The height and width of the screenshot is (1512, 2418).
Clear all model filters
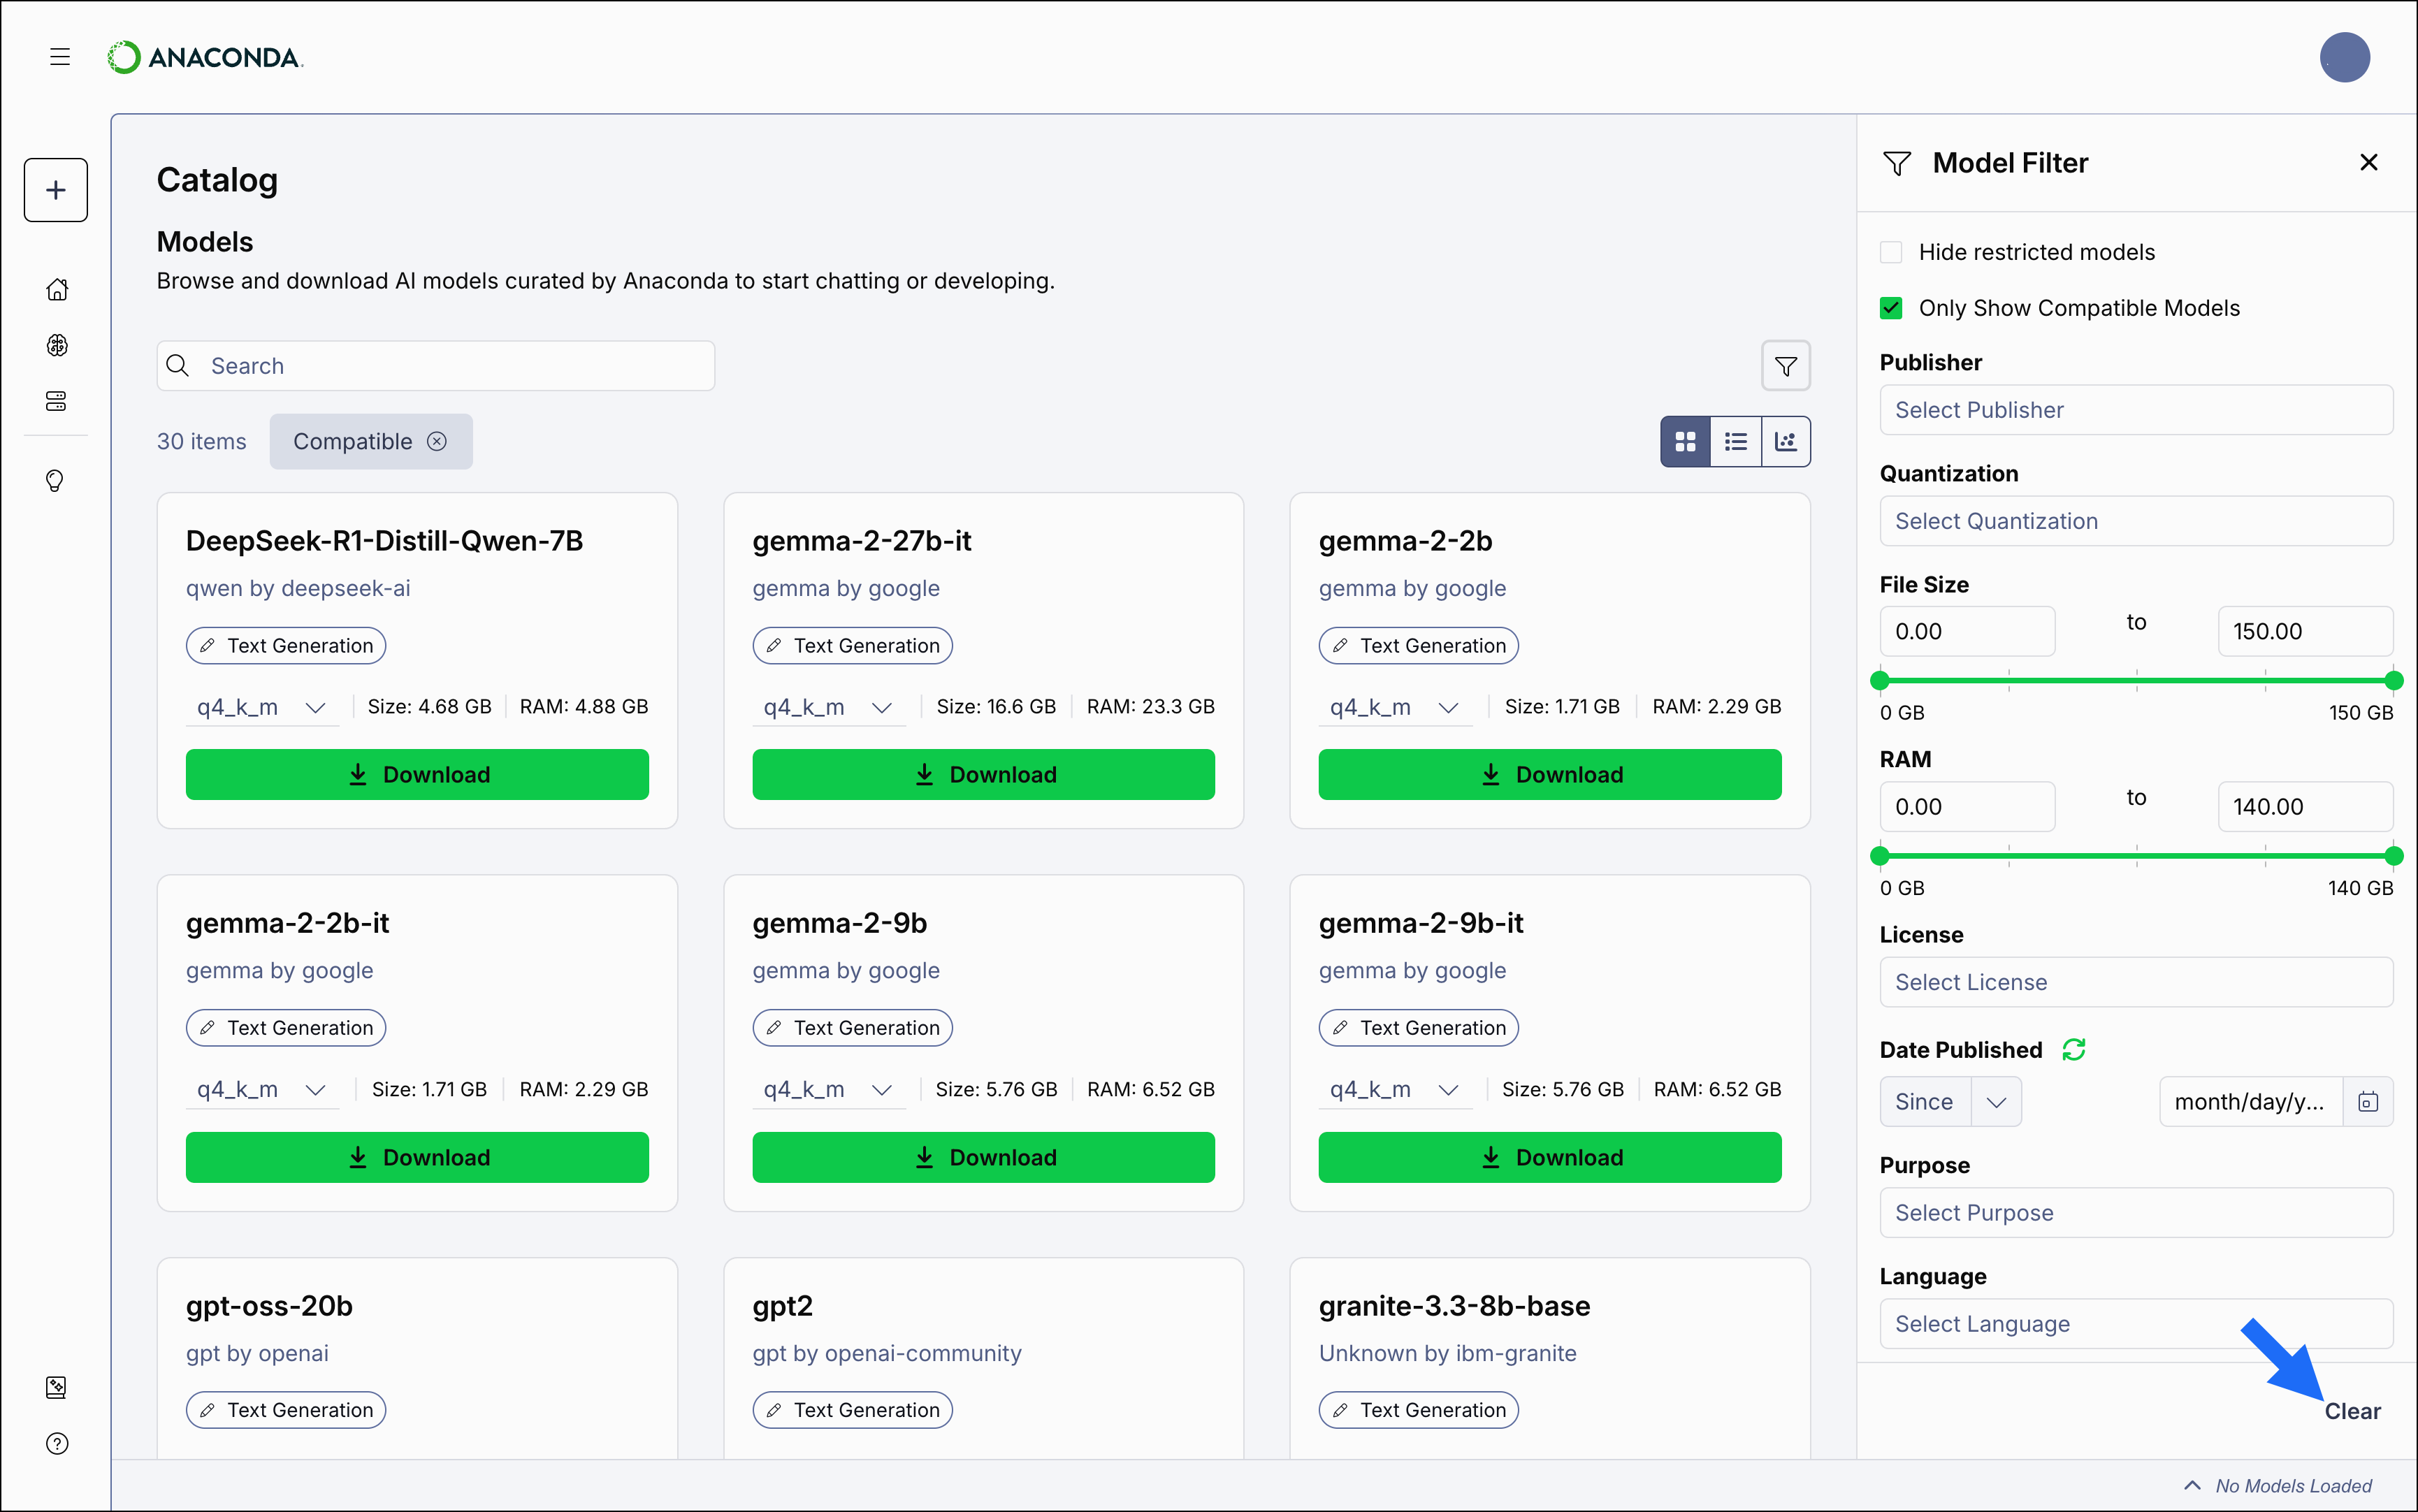click(2352, 1411)
